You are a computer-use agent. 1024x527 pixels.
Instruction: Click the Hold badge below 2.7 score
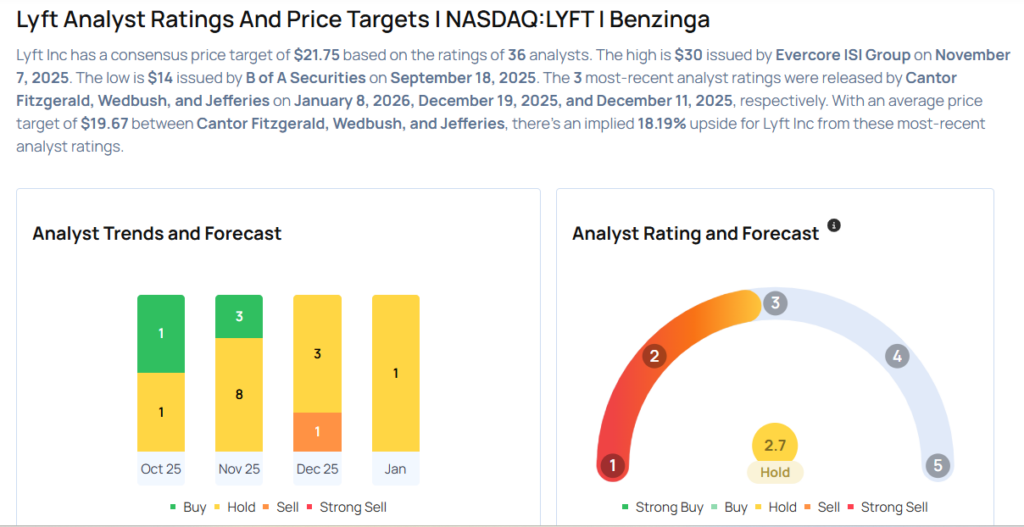click(x=775, y=472)
